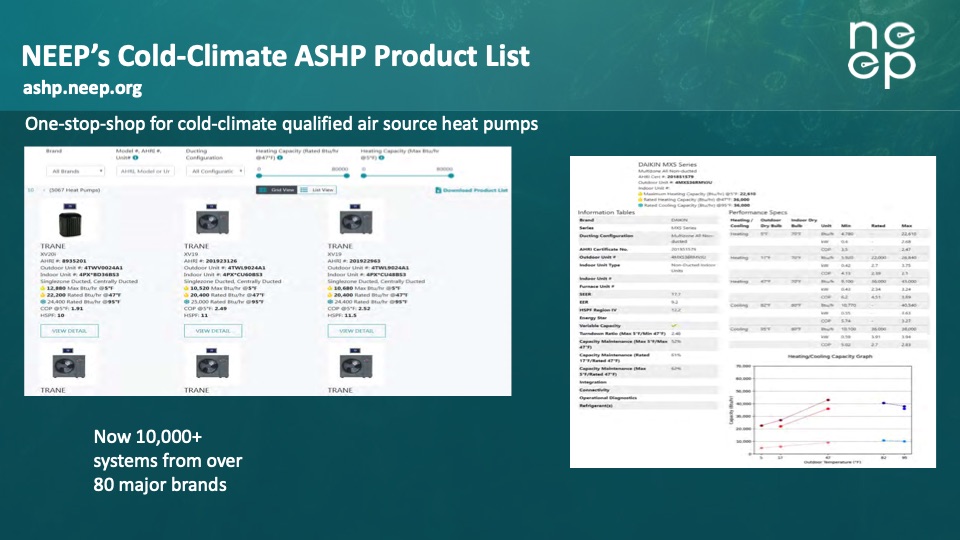The height and width of the screenshot is (540, 960).
Task: Click the Performance Specs heading
Action: click(x=758, y=212)
